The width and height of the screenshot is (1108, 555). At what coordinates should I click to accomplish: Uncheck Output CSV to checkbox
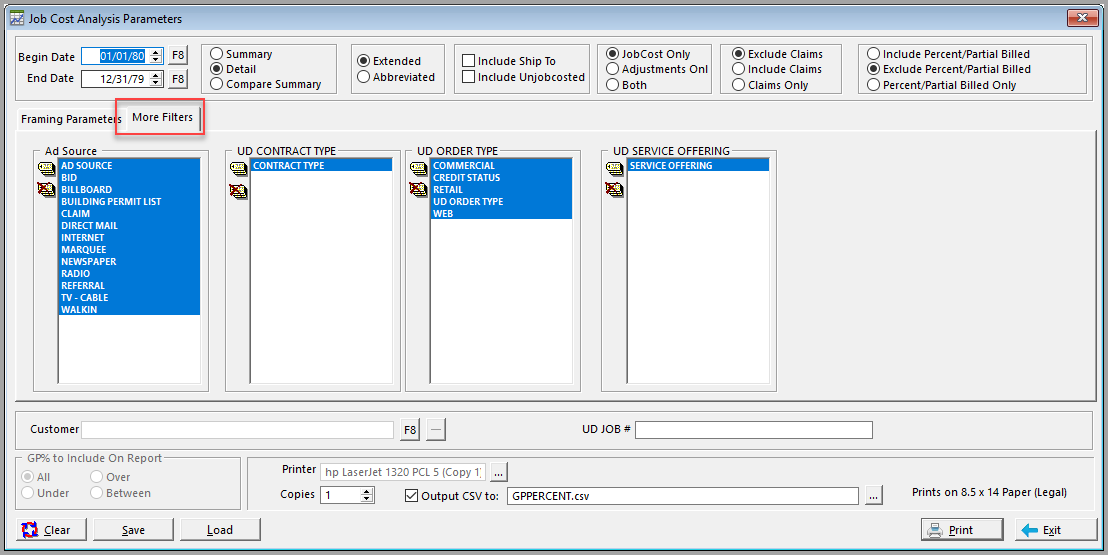click(x=411, y=496)
